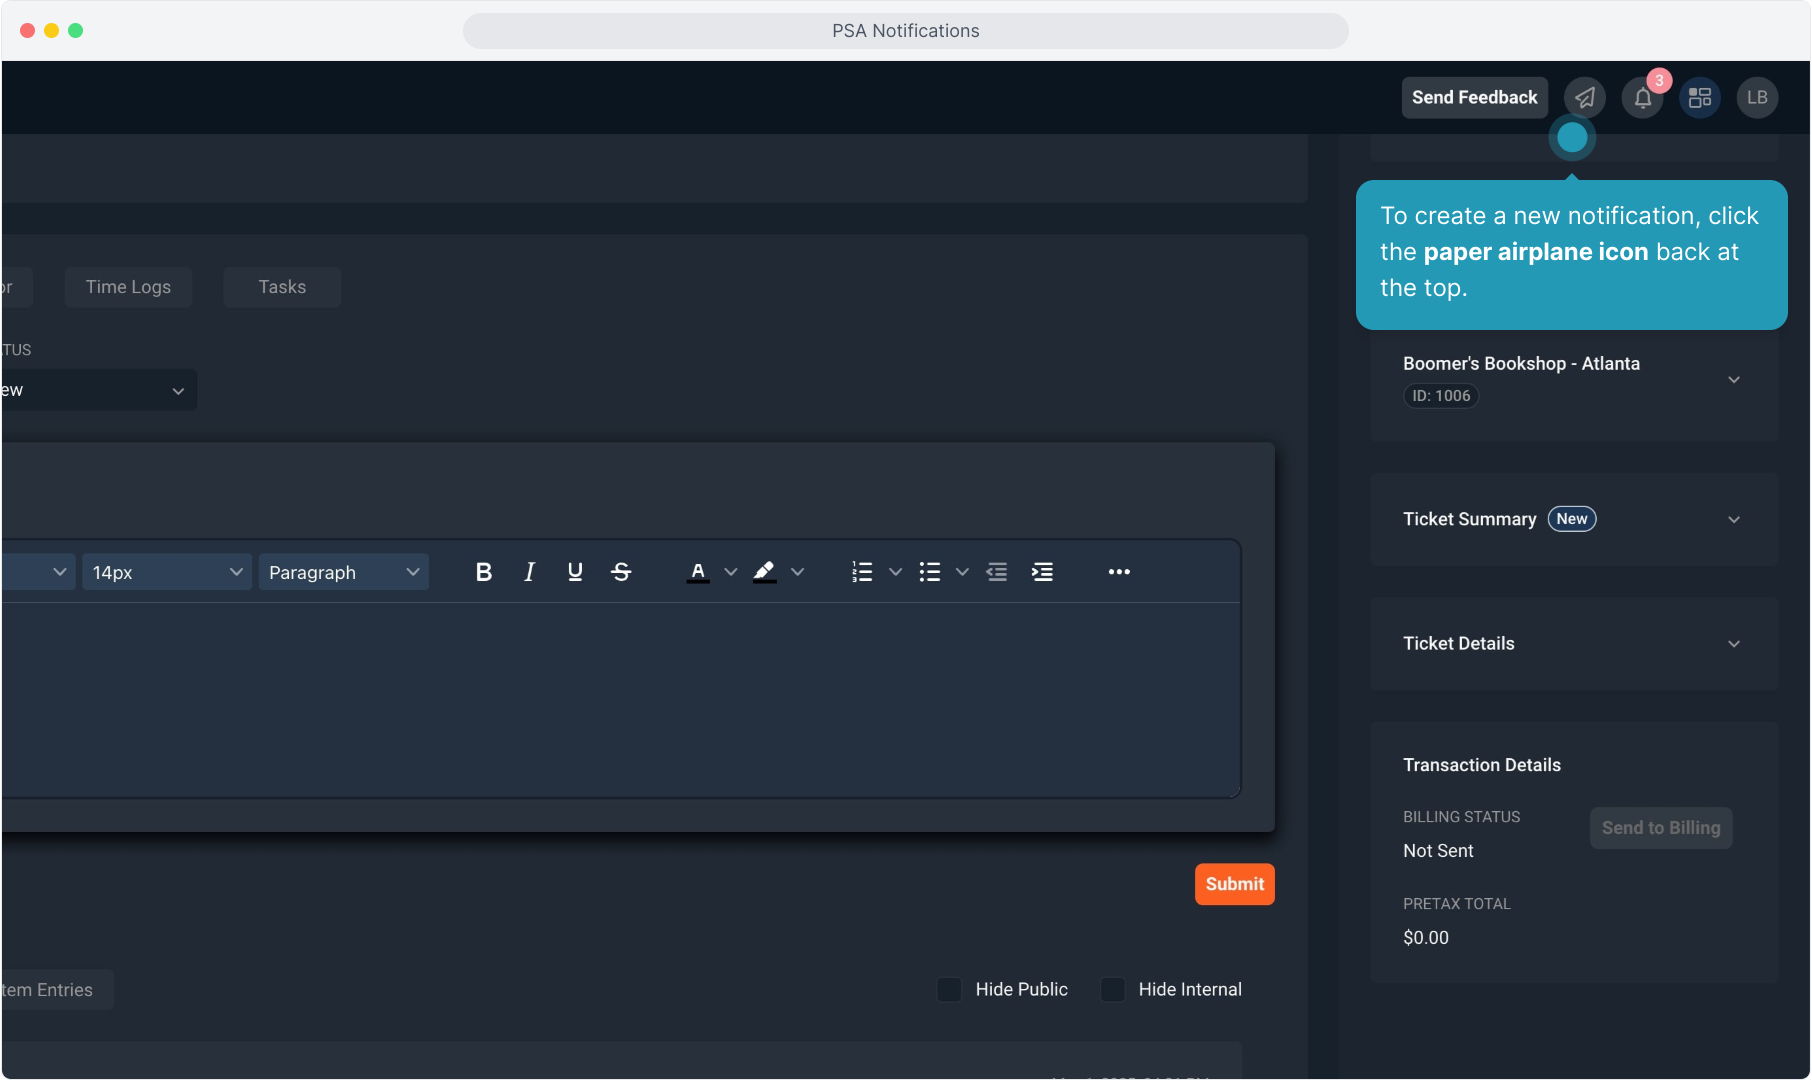Decrease indent in the editor
Image resolution: width=1812 pixels, height=1080 pixels.
(997, 572)
